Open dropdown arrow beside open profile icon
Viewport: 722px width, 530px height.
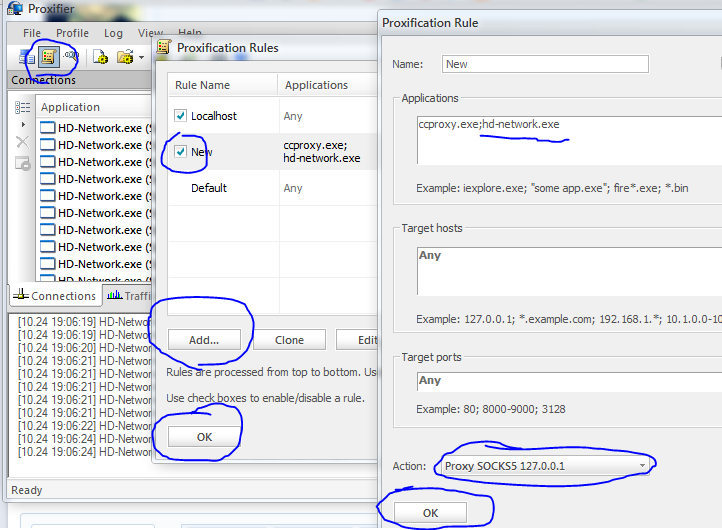pyautogui.click(x=141, y=57)
